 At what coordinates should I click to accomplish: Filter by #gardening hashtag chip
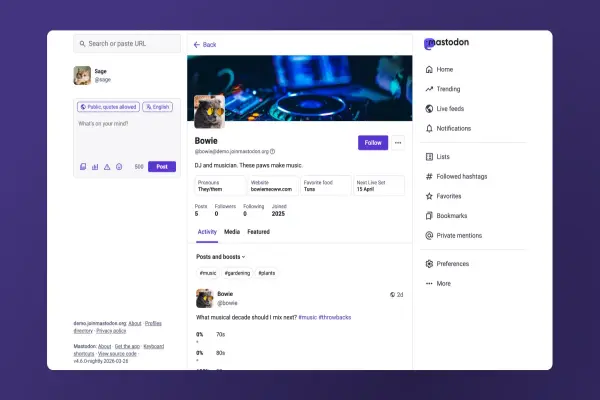tap(237, 273)
